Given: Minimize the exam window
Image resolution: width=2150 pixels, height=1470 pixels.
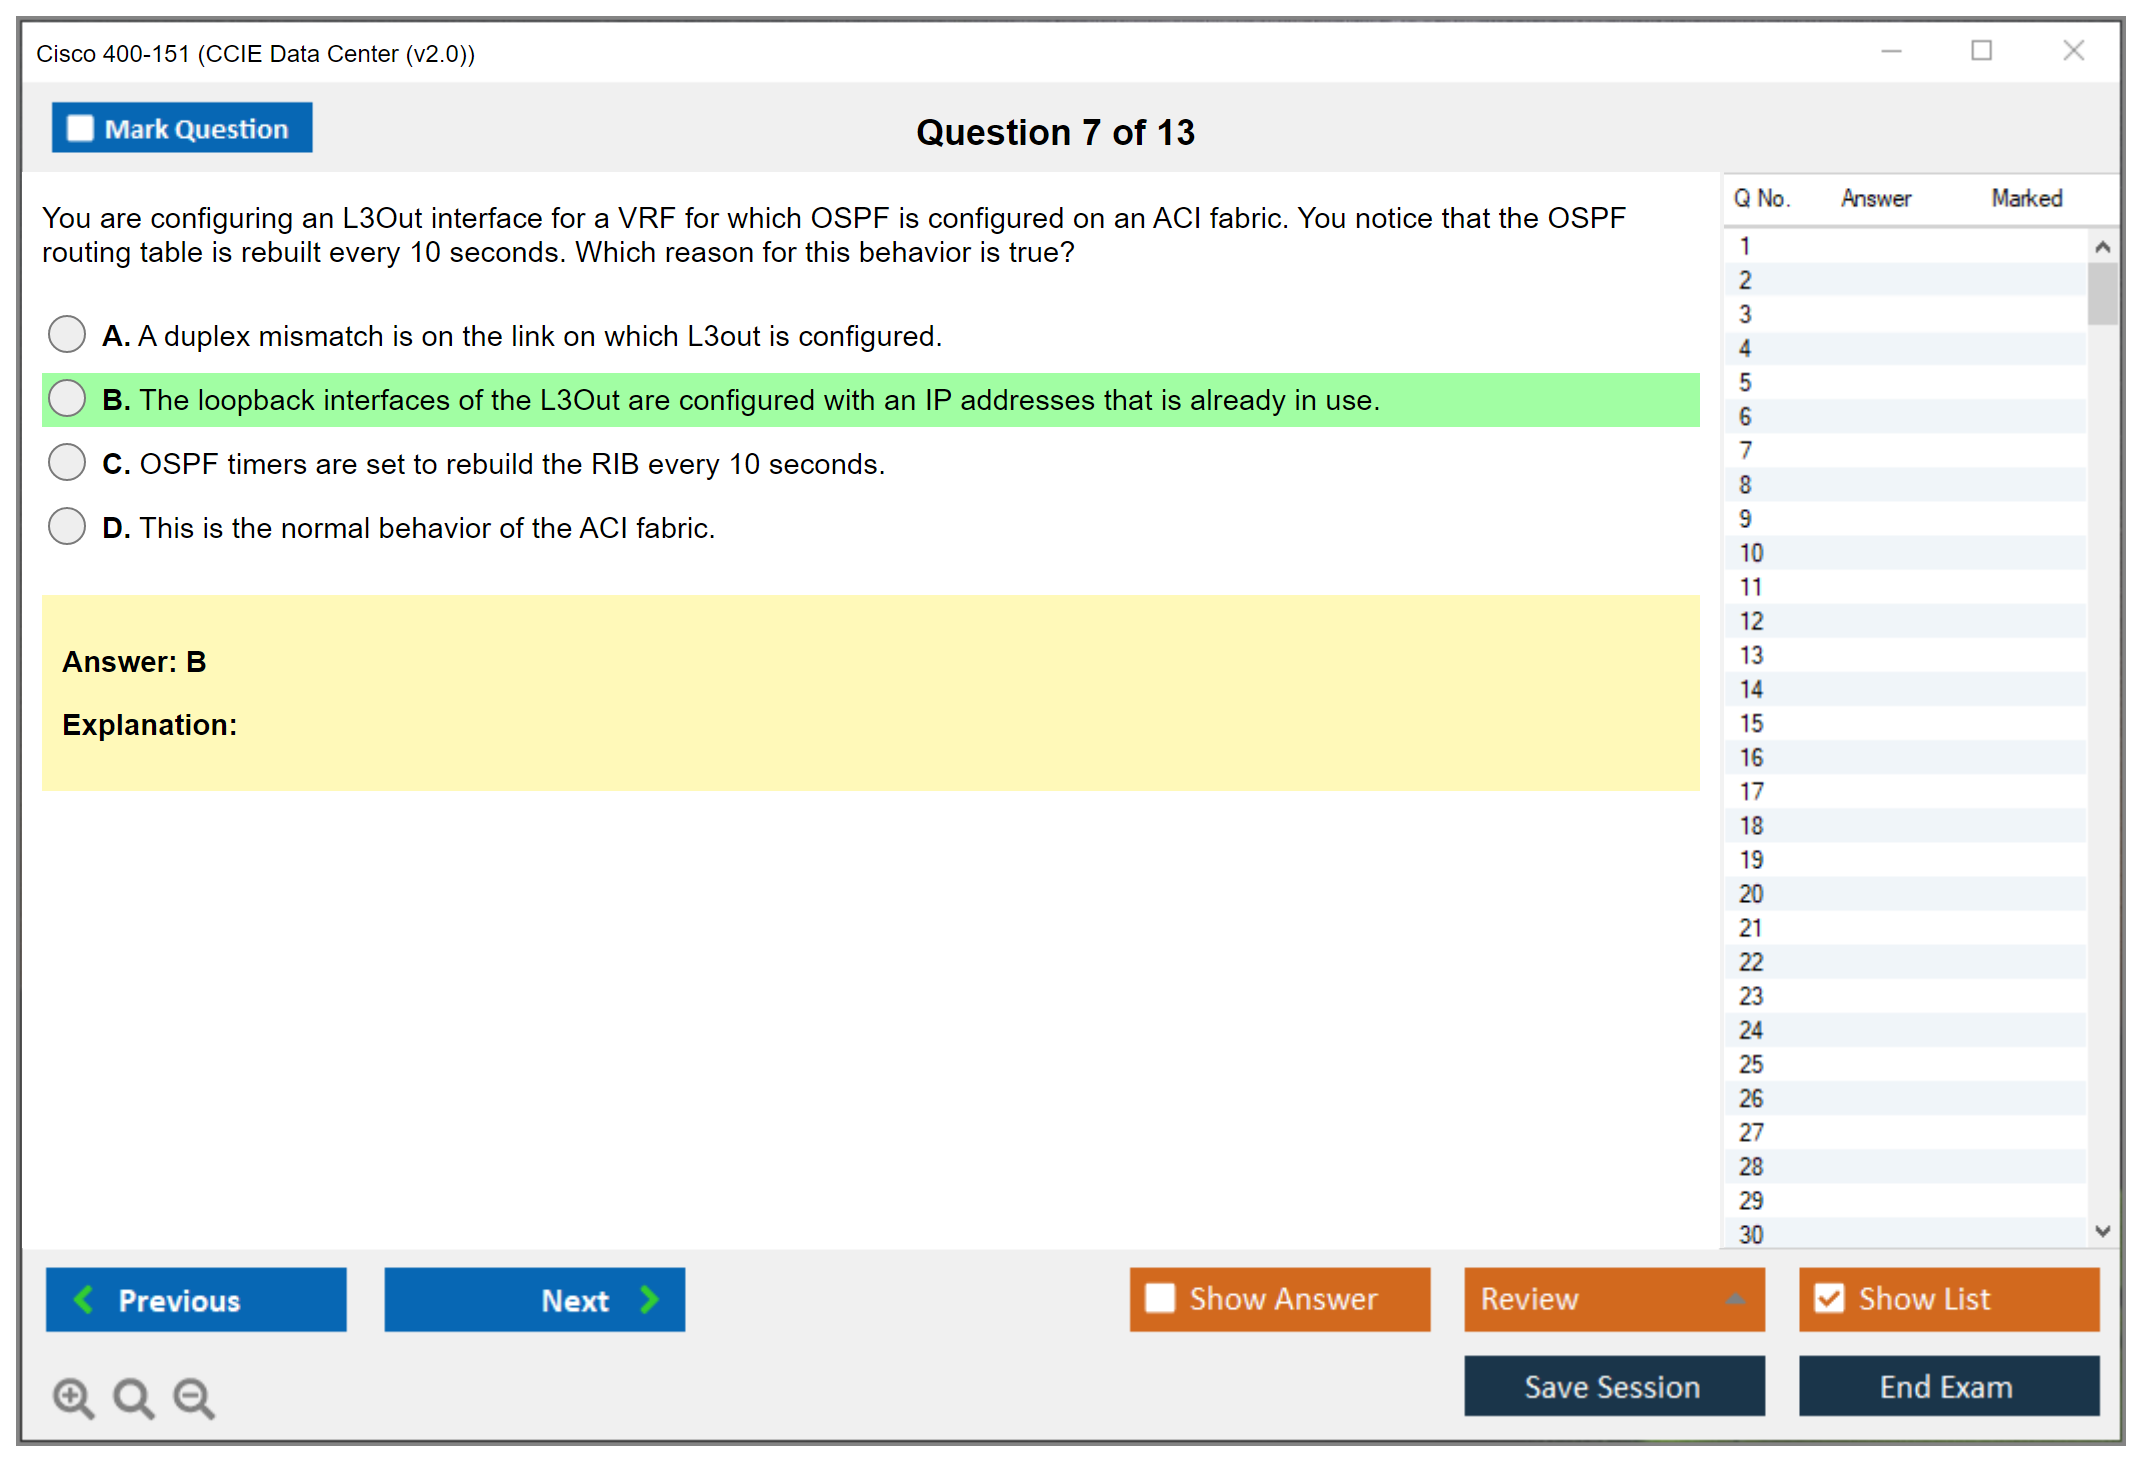Looking at the screenshot, I should (1891, 51).
